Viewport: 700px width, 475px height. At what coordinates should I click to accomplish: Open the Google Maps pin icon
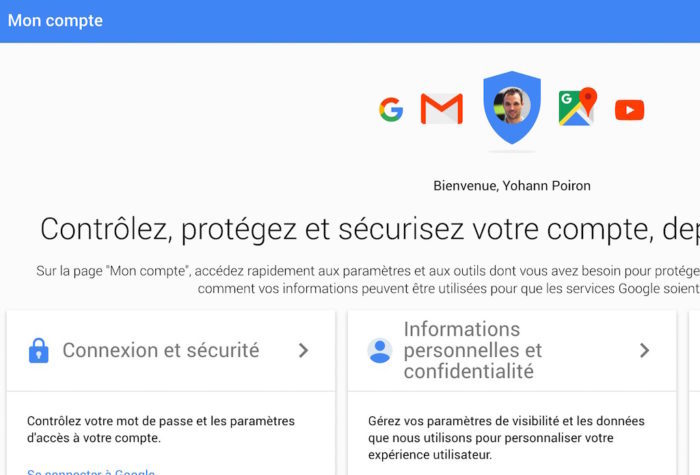pos(577,107)
